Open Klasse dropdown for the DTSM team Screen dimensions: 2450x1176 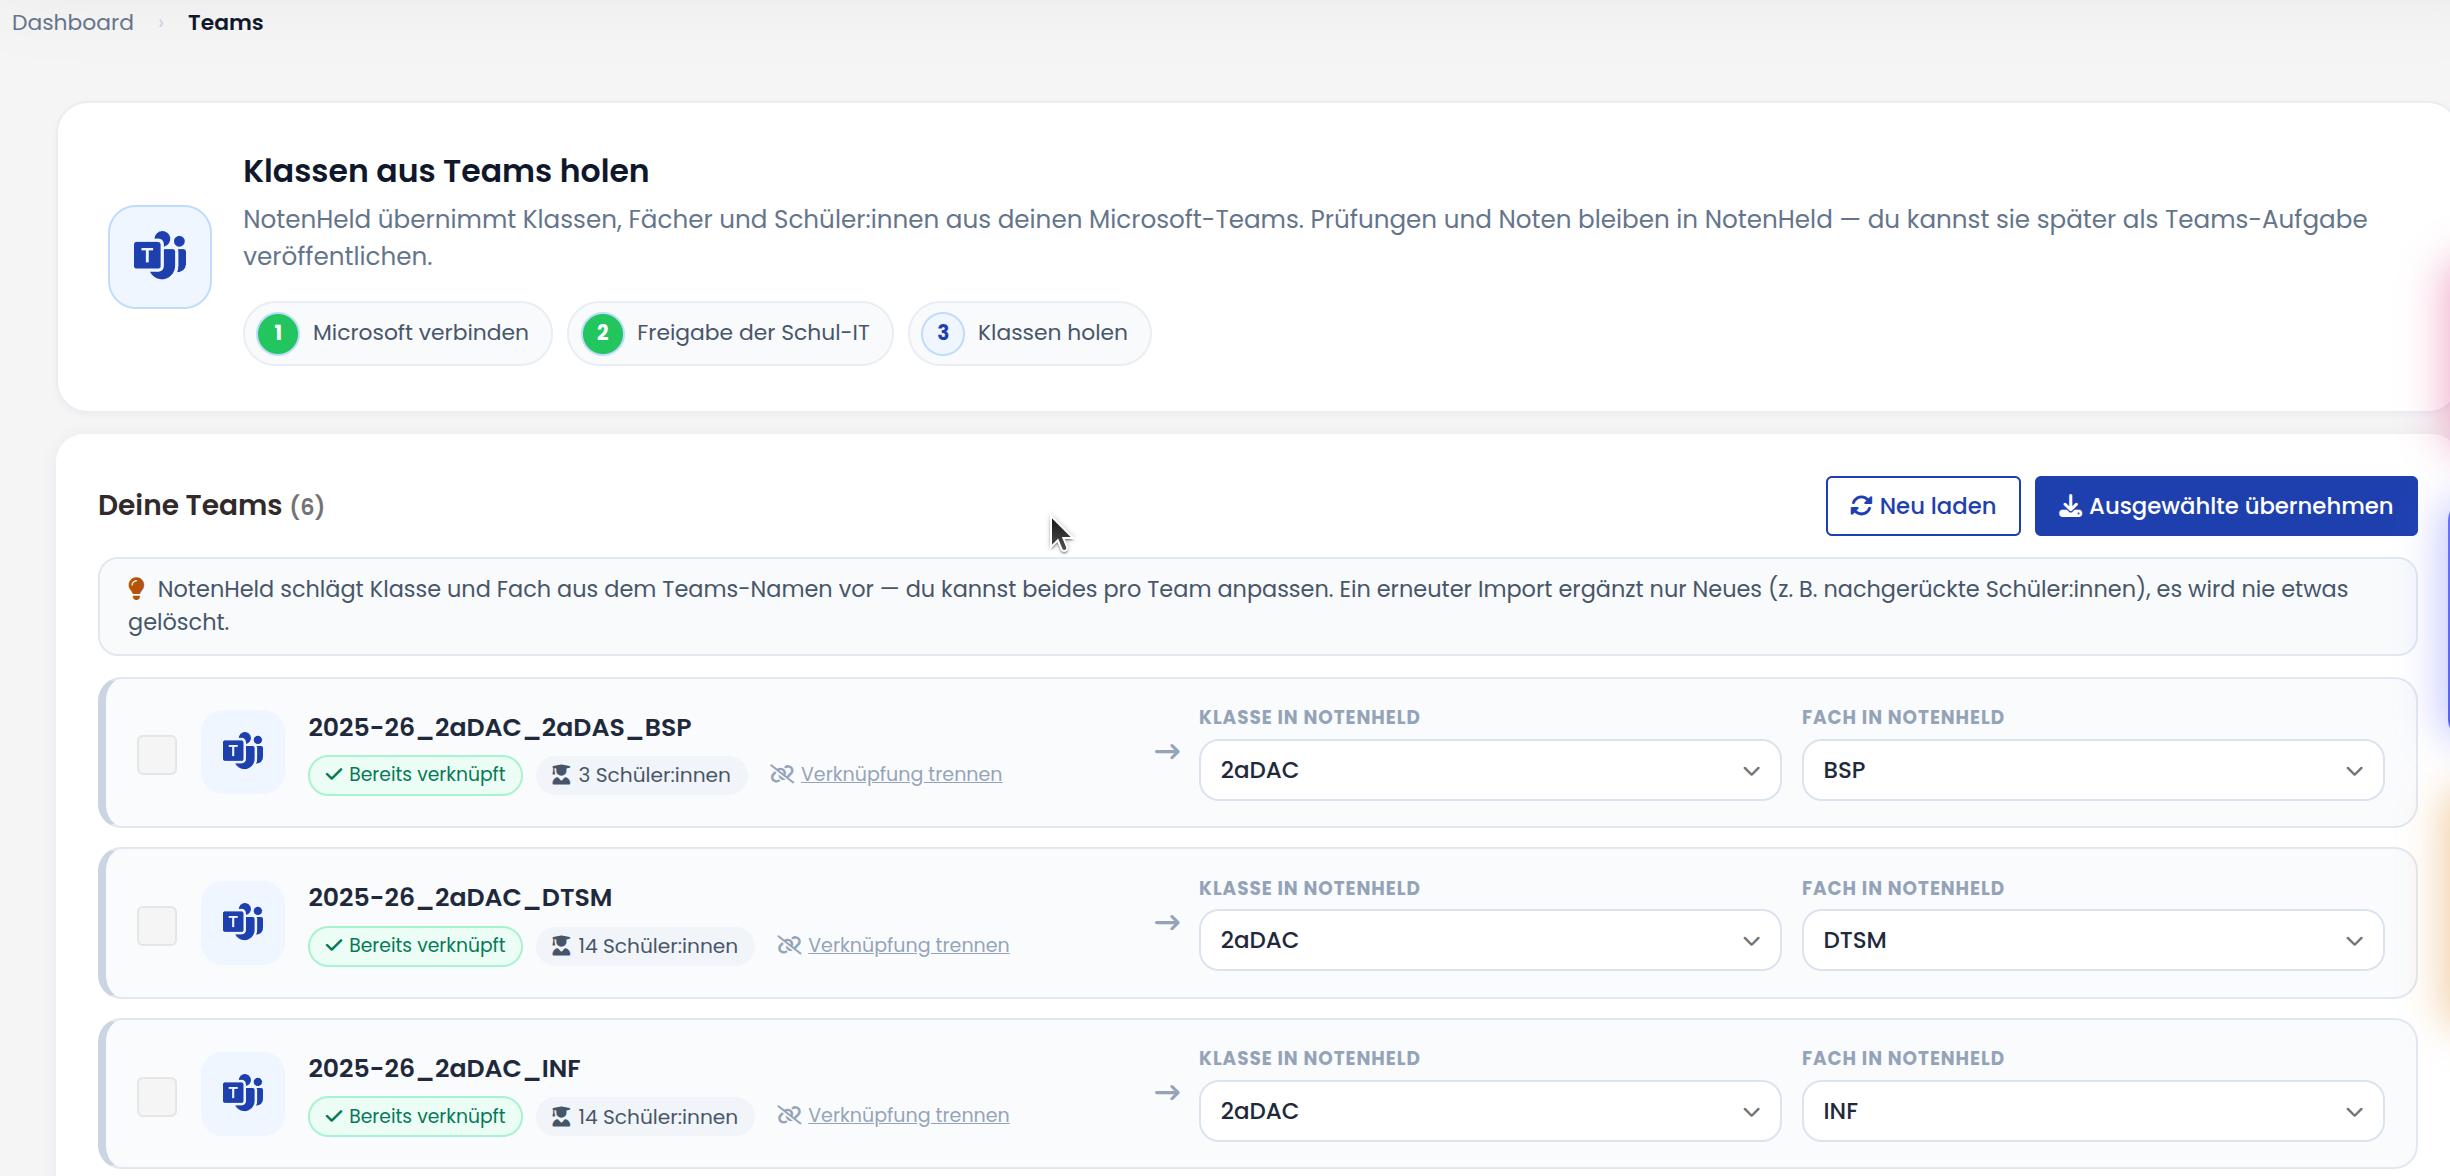point(1490,940)
